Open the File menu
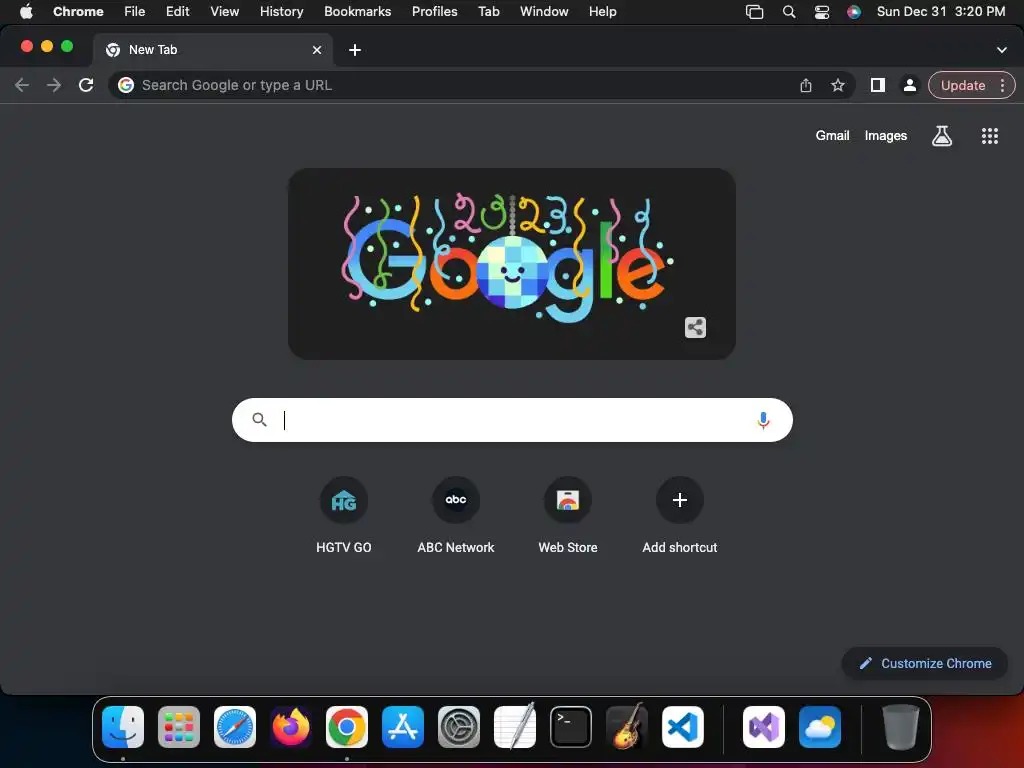This screenshot has height=768, width=1024. pyautogui.click(x=135, y=12)
